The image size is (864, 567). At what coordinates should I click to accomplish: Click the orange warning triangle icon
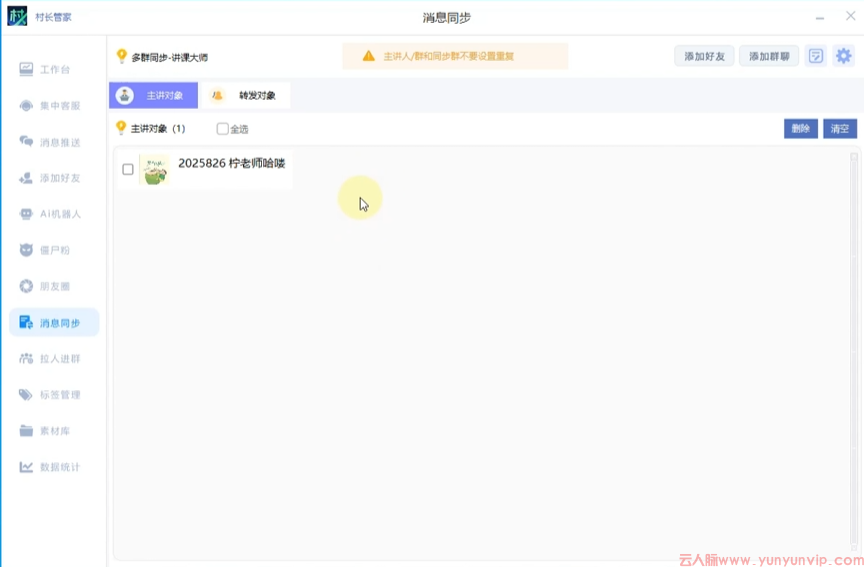click(x=369, y=56)
